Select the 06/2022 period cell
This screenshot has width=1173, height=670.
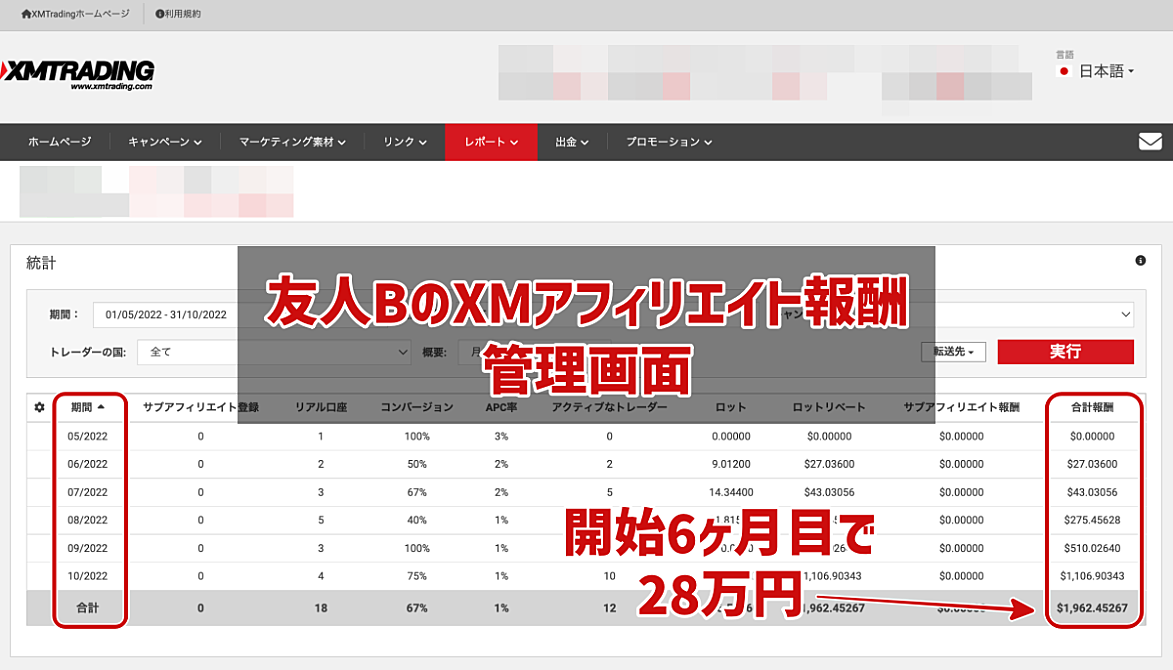(88, 464)
